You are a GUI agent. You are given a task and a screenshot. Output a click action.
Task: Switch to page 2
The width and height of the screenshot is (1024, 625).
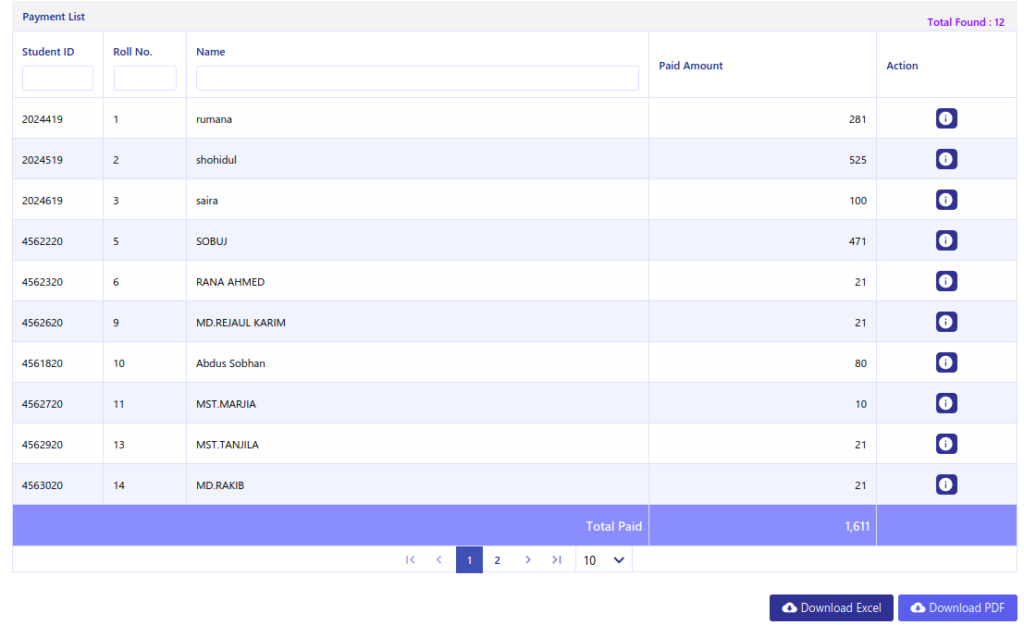497,560
